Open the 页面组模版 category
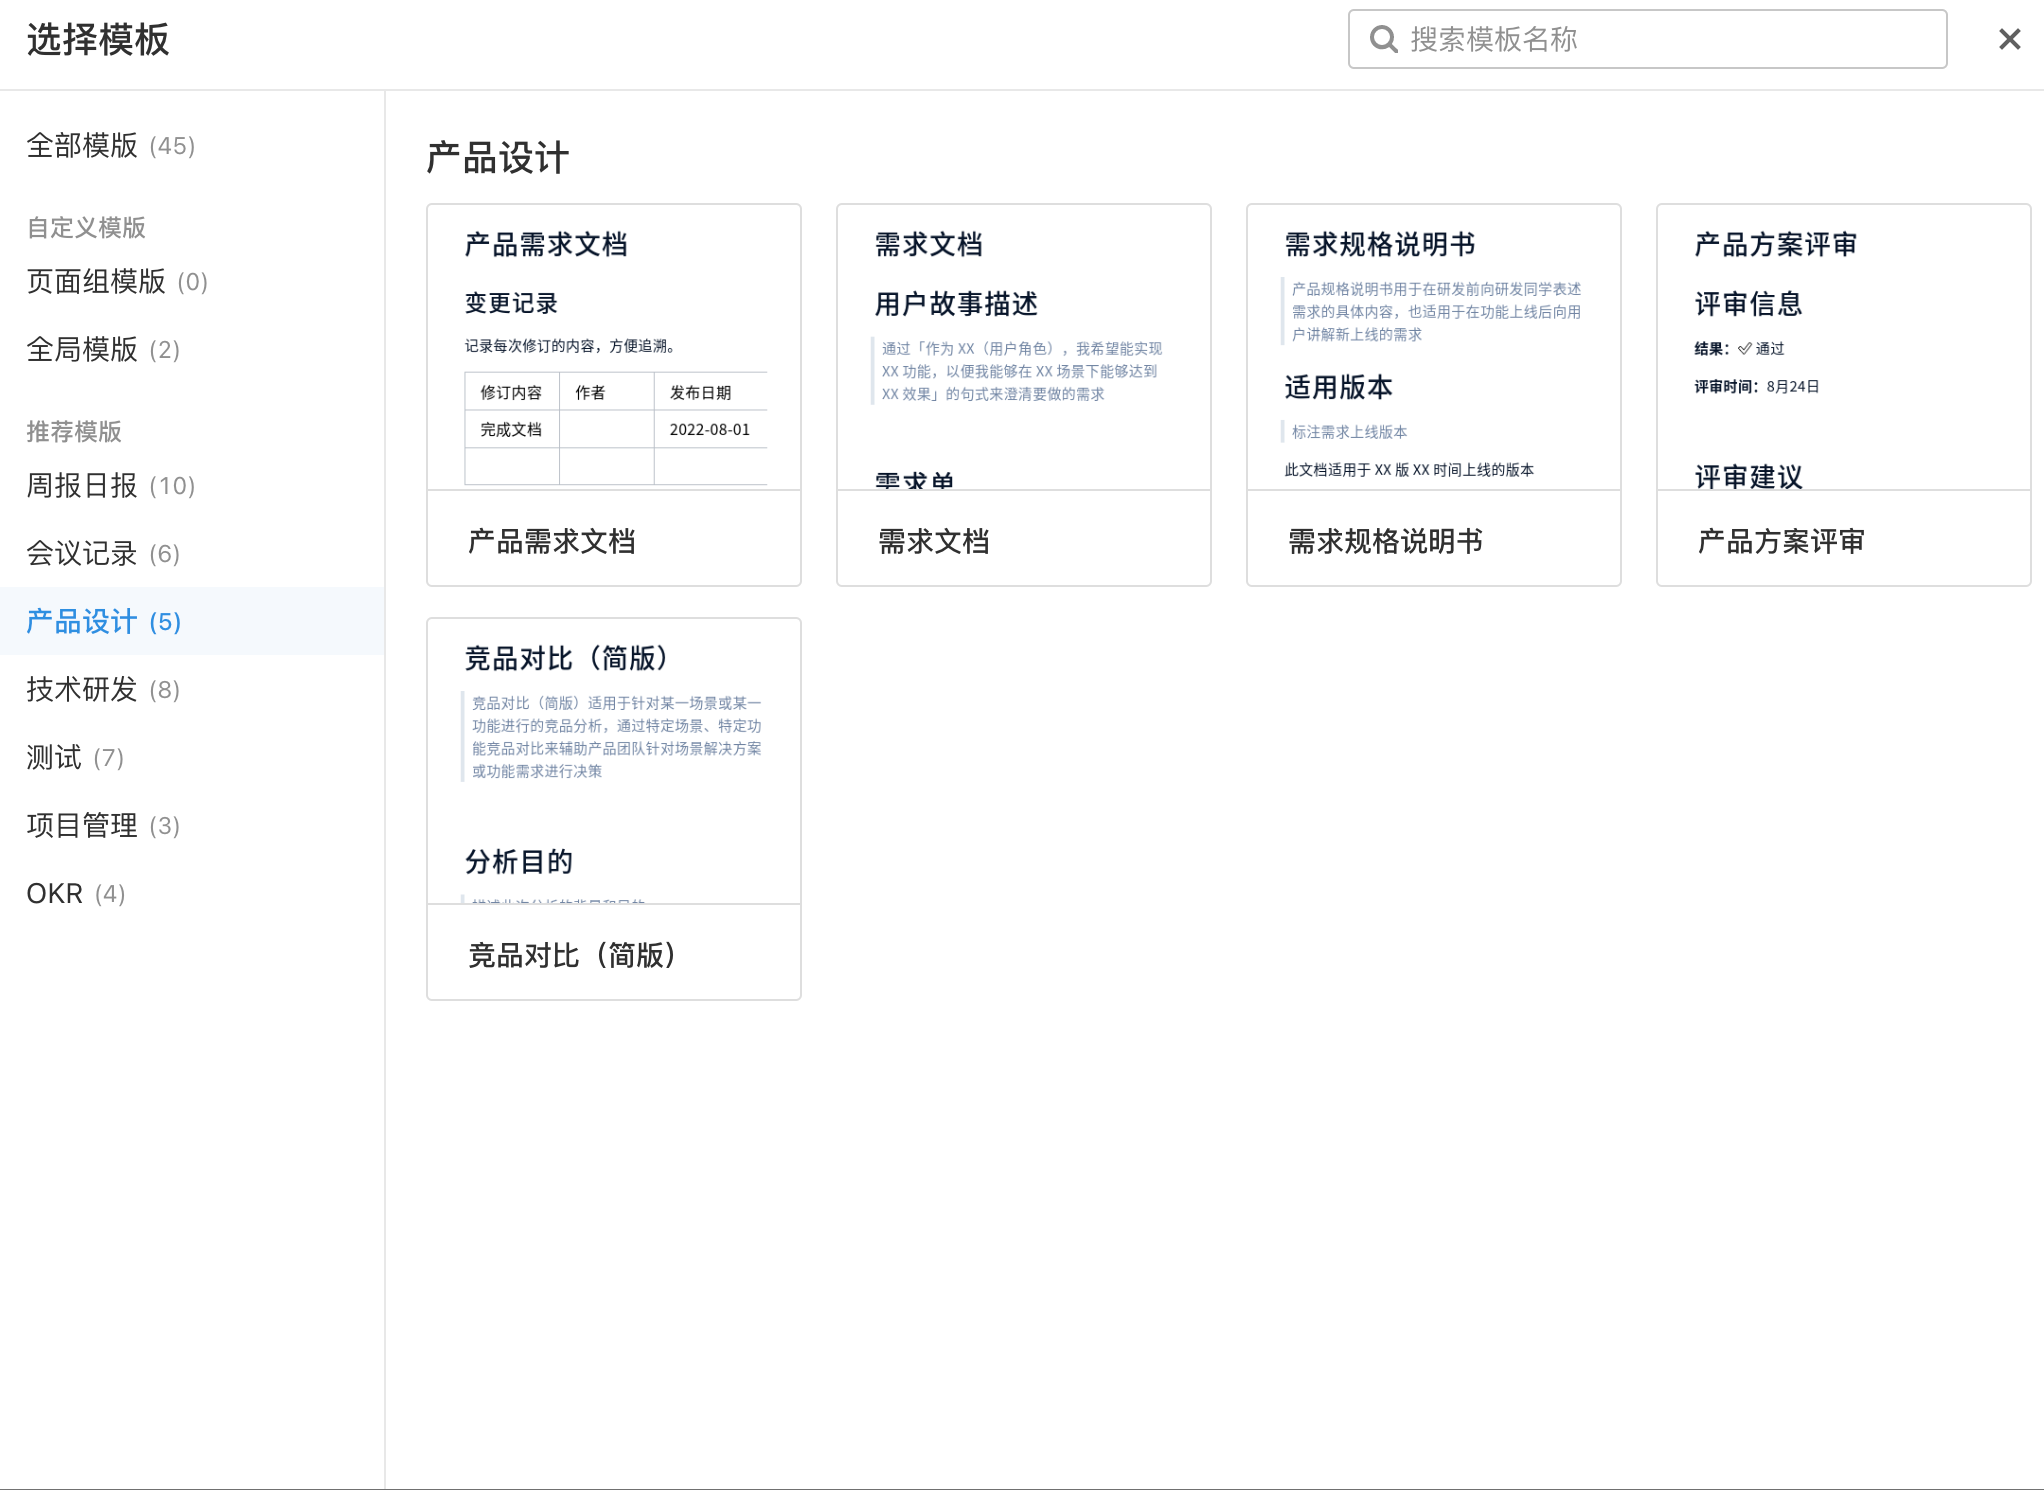2044x1490 pixels. coord(115,282)
